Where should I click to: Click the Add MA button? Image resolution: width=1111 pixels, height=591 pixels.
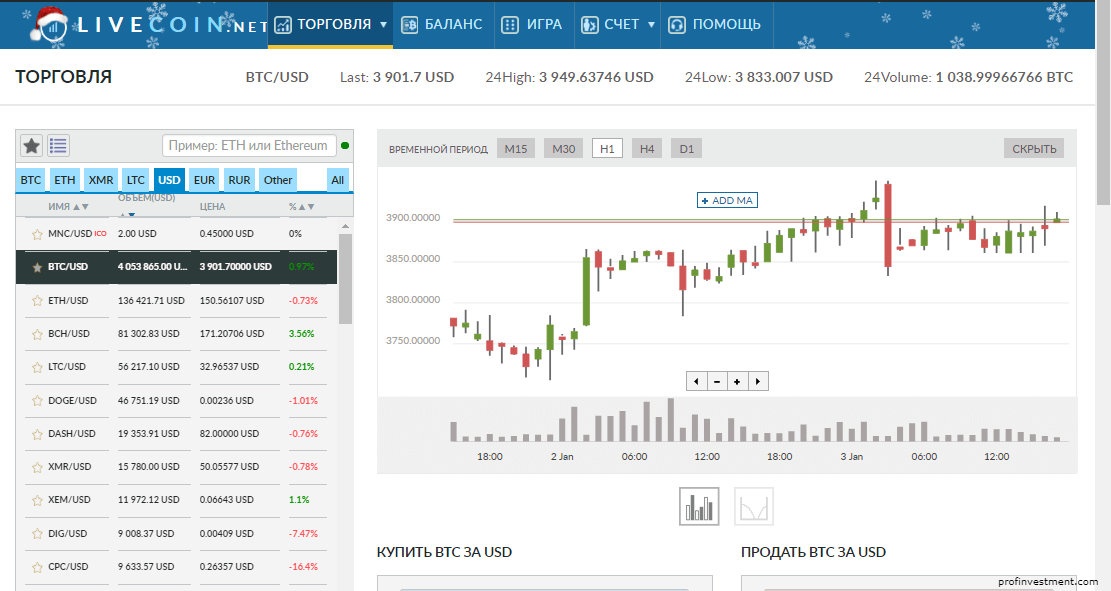click(727, 200)
